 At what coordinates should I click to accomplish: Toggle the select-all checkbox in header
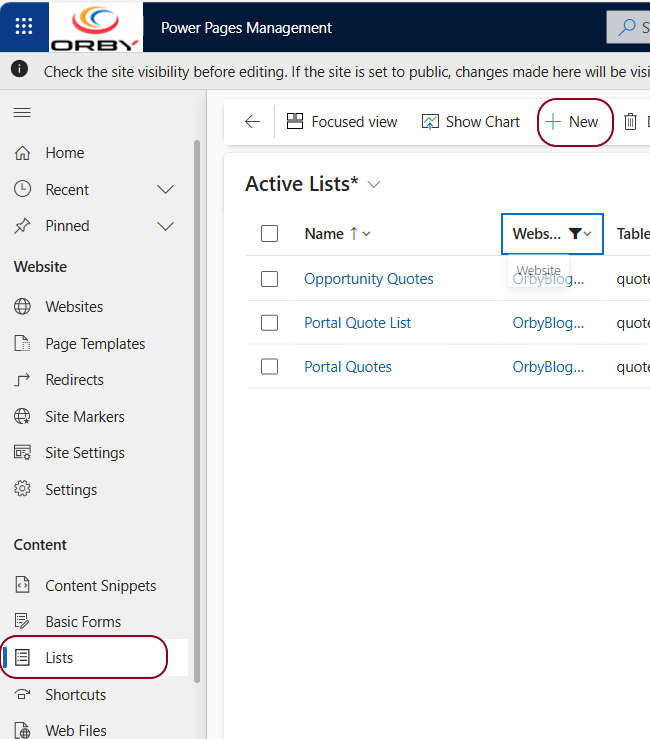pos(270,234)
